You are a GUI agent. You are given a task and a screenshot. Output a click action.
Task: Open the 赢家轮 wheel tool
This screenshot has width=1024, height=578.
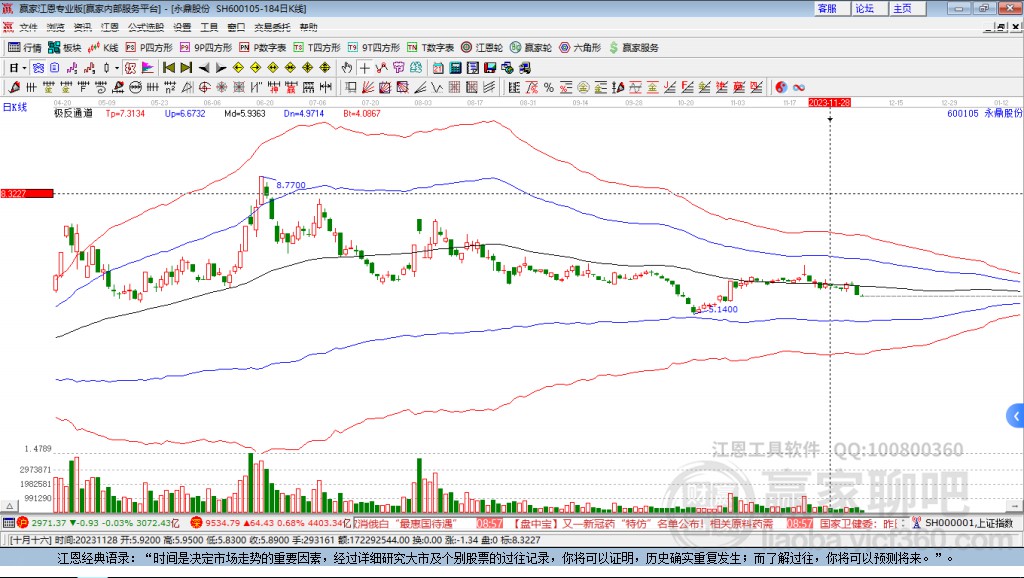531,48
